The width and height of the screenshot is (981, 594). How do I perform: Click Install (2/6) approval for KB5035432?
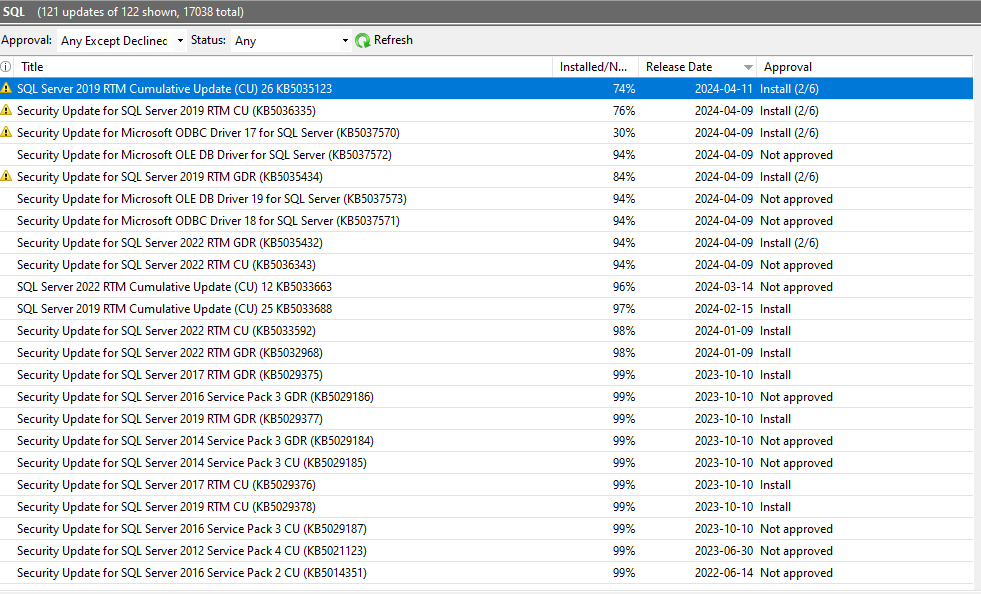coord(789,242)
